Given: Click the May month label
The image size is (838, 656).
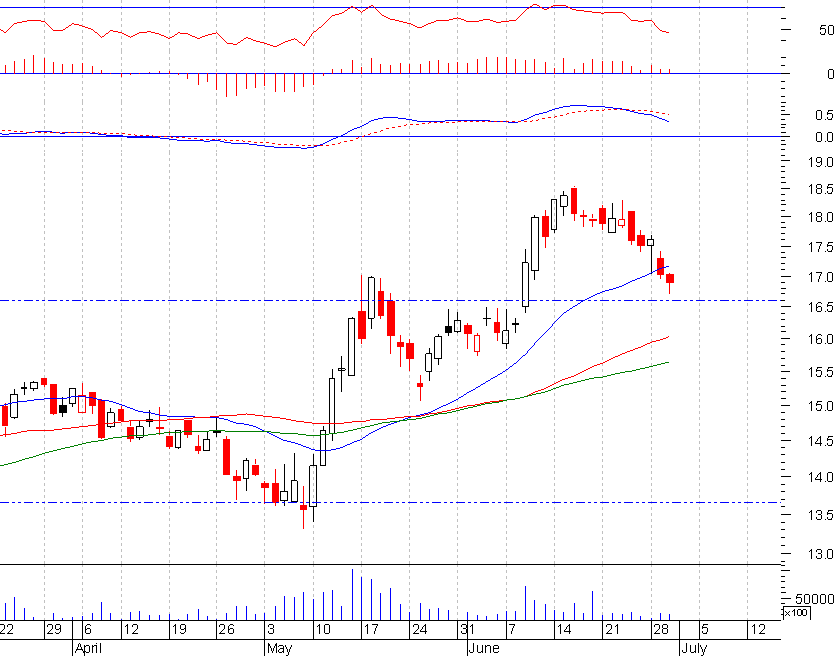Looking at the screenshot, I should pyautogui.click(x=279, y=649).
